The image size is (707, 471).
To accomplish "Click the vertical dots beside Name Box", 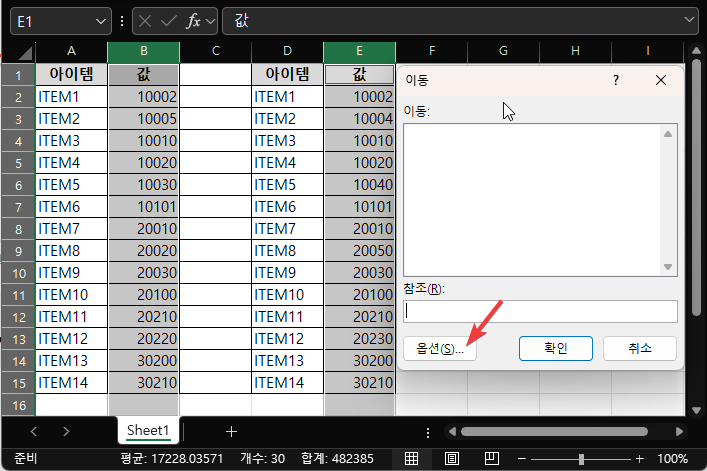I will (x=122, y=21).
